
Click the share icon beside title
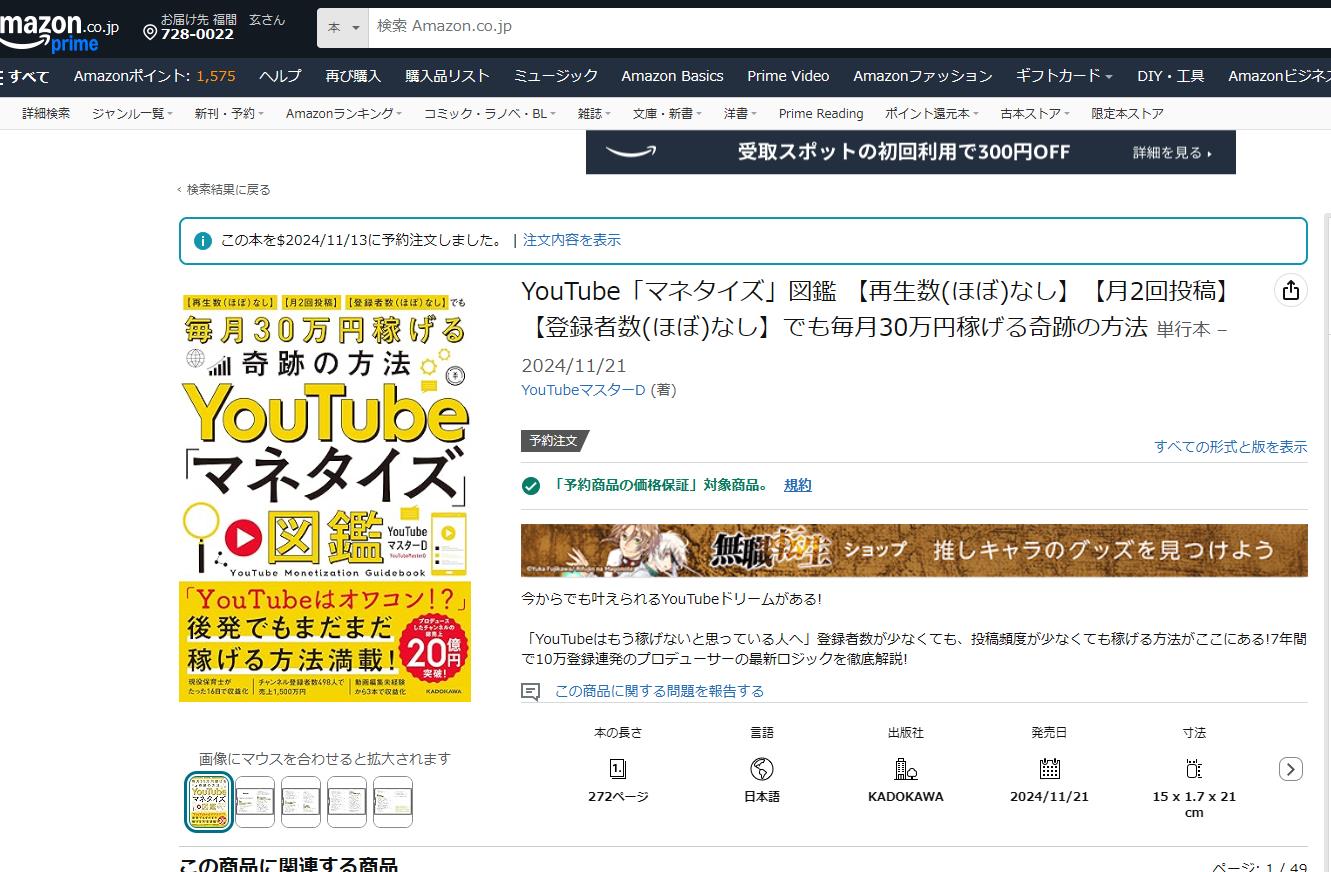point(1291,290)
